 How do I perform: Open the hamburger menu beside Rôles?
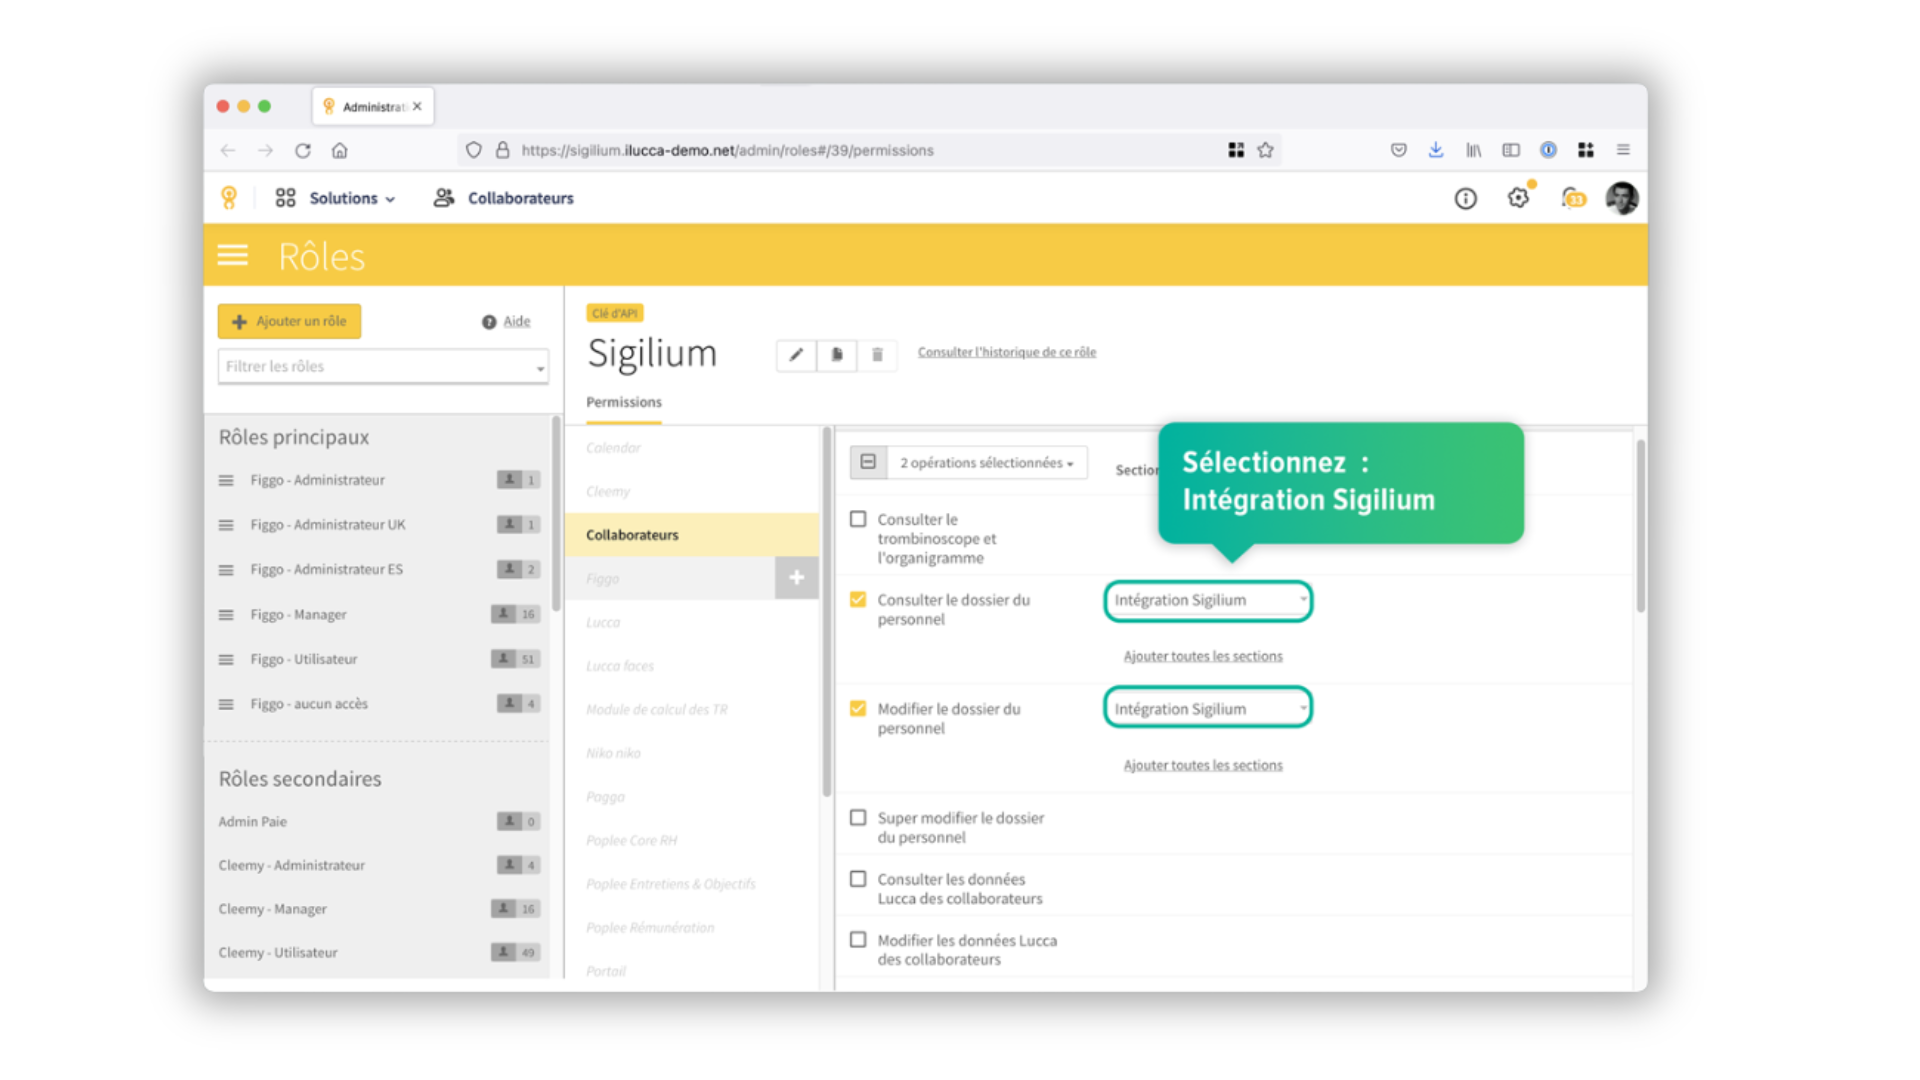233,256
